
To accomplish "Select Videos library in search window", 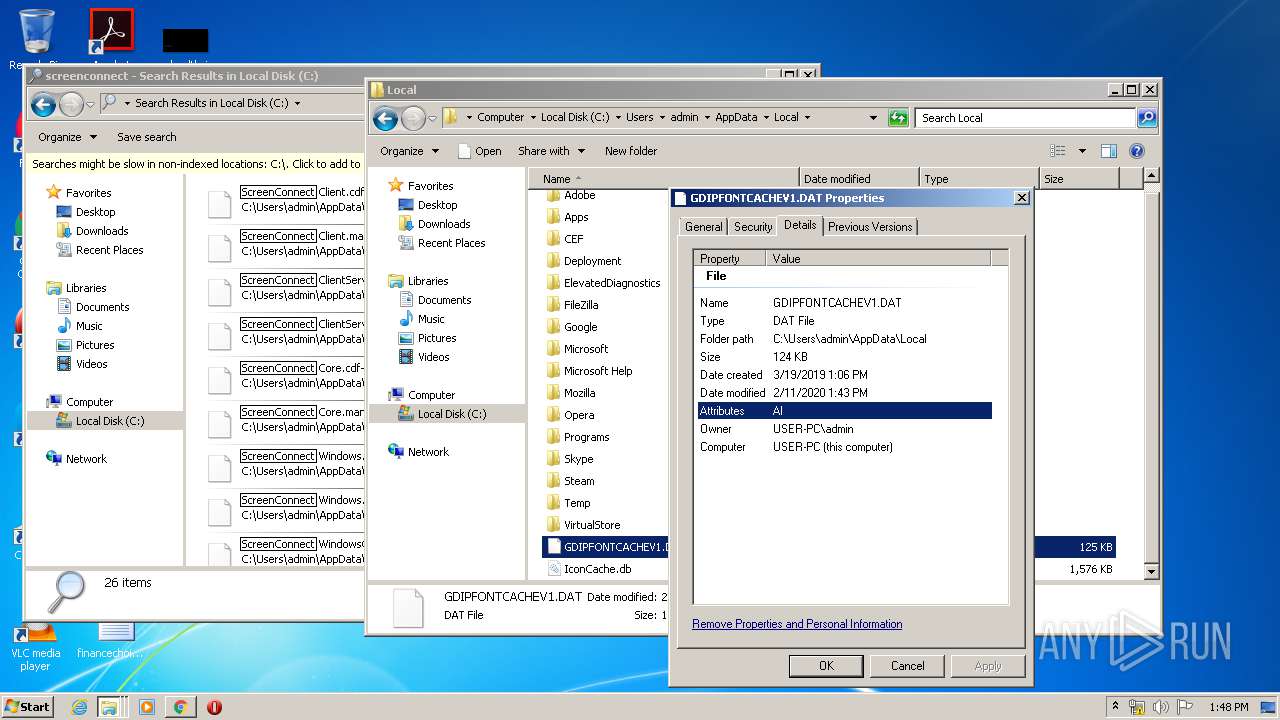I will [x=91, y=364].
